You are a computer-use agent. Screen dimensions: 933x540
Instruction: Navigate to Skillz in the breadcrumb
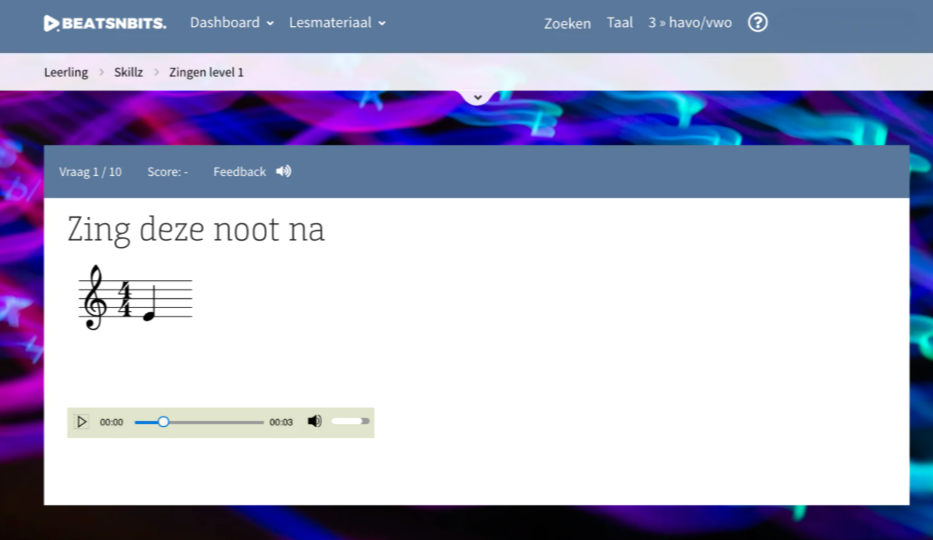128,72
